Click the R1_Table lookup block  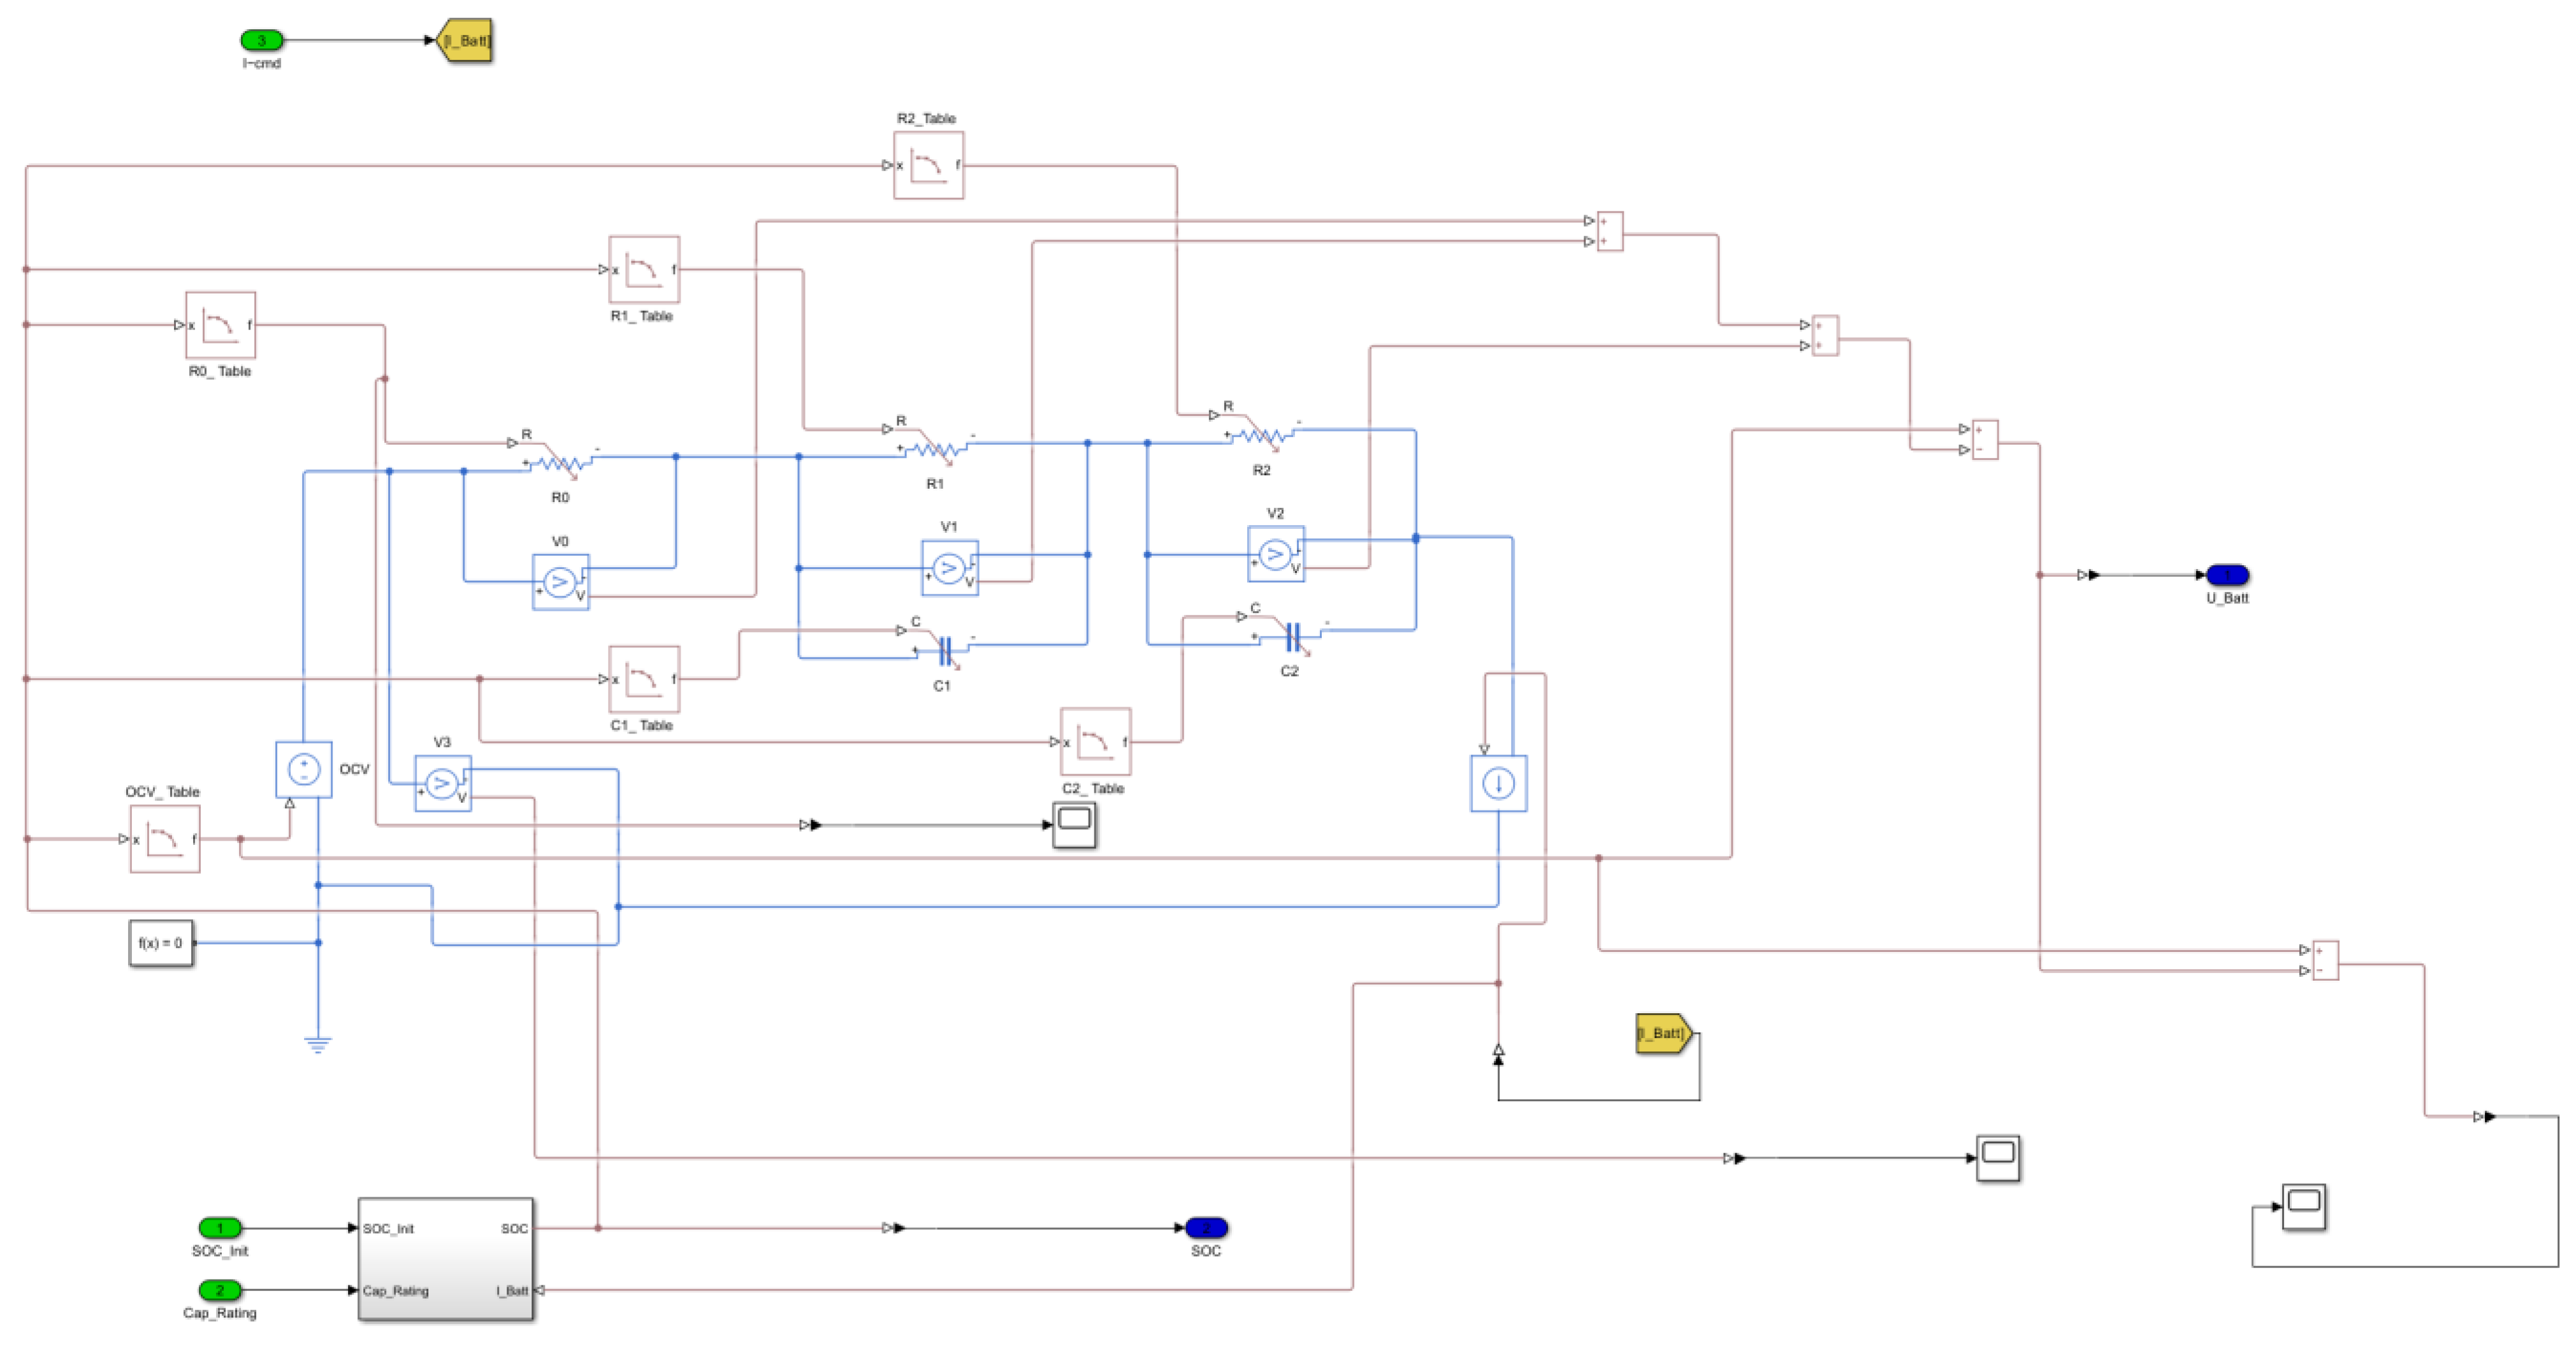[644, 269]
